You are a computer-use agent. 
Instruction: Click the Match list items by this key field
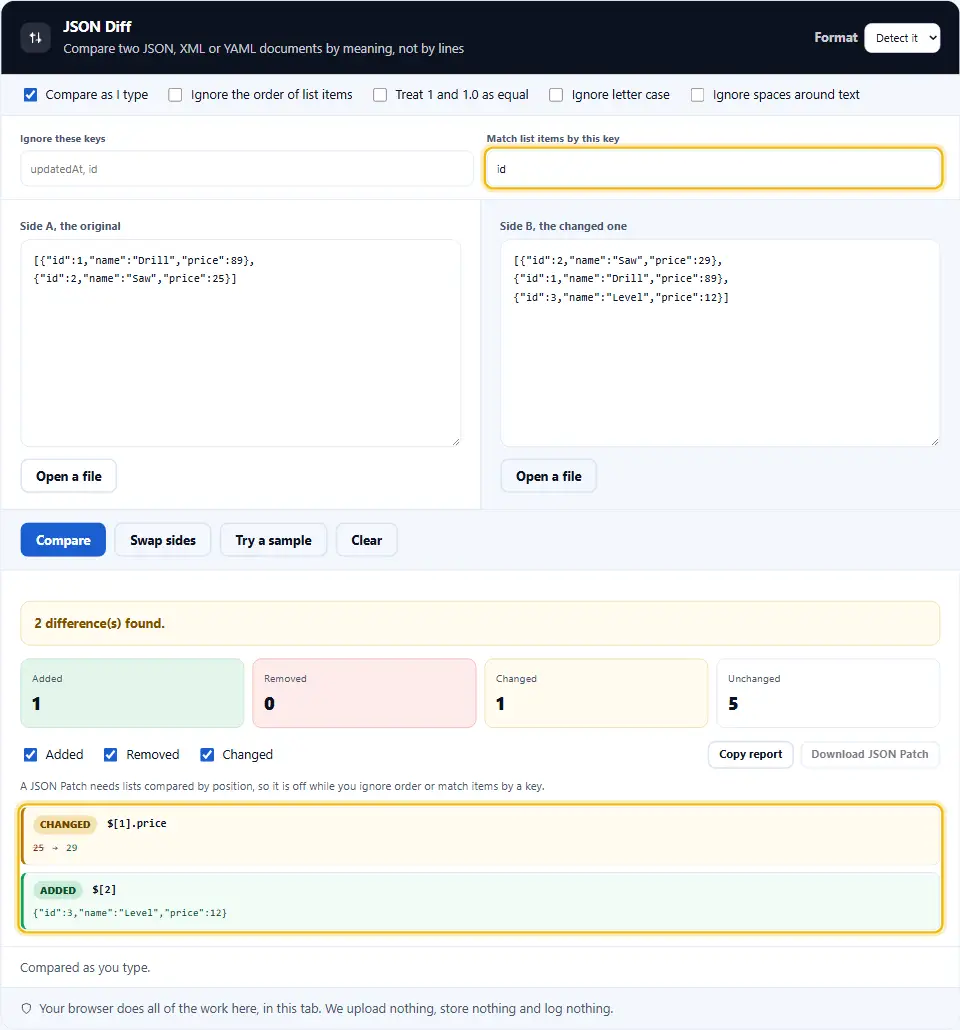coord(714,169)
